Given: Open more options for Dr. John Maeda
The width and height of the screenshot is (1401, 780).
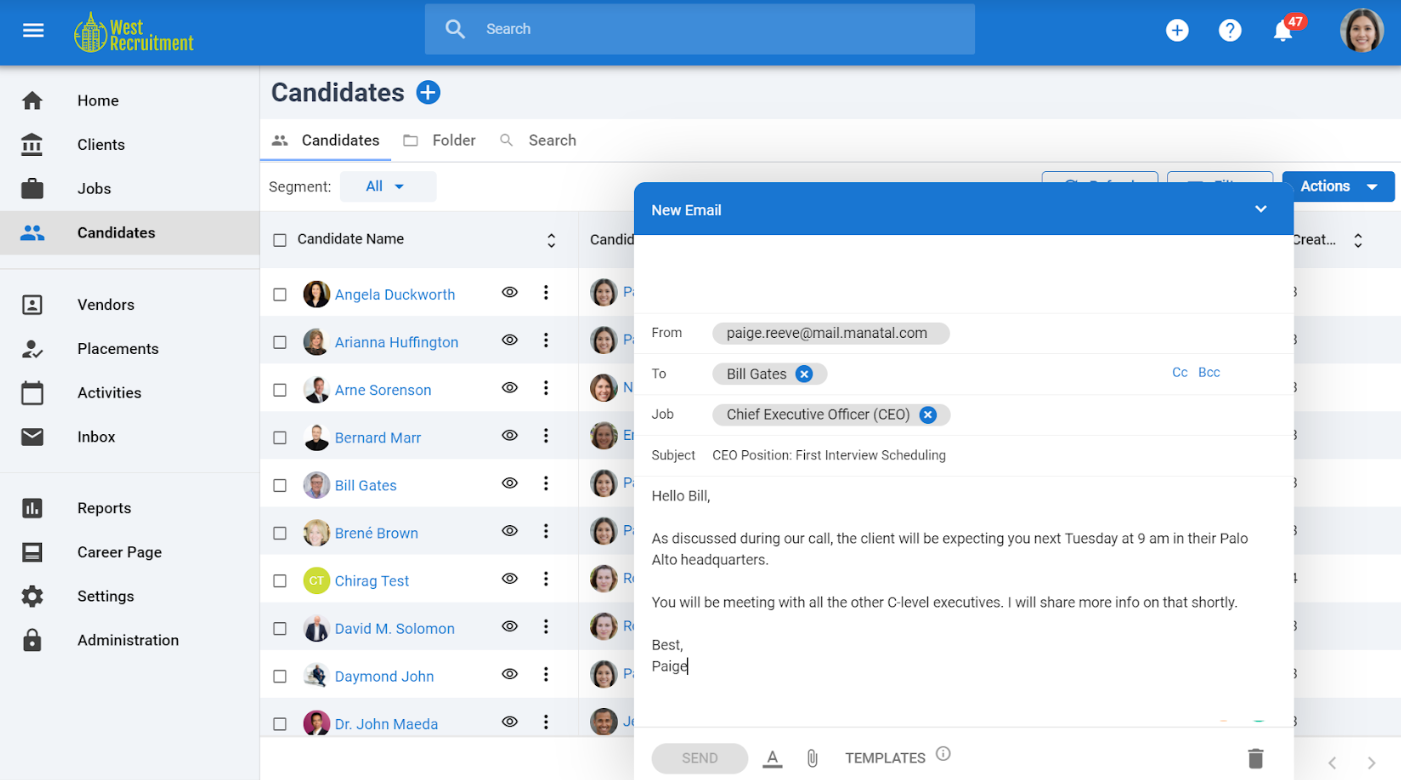Looking at the screenshot, I should [x=546, y=722].
